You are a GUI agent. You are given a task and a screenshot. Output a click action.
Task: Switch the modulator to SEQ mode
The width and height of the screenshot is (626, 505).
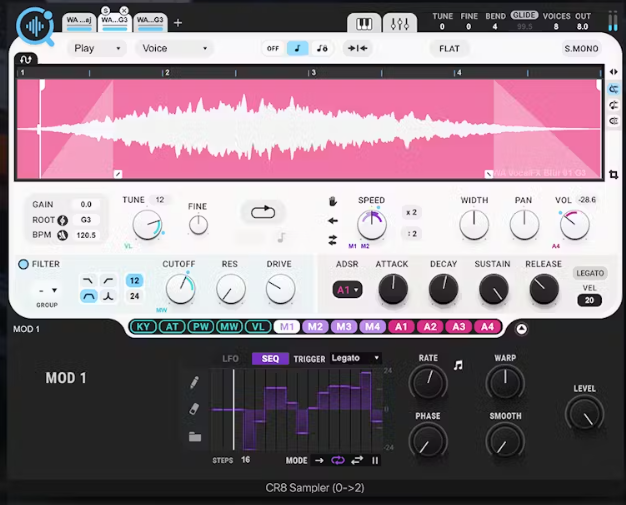click(x=270, y=358)
